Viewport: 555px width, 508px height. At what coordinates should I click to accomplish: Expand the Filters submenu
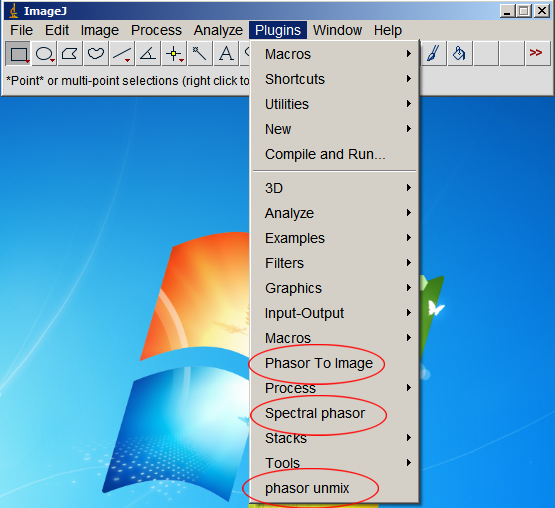[x=334, y=263]
